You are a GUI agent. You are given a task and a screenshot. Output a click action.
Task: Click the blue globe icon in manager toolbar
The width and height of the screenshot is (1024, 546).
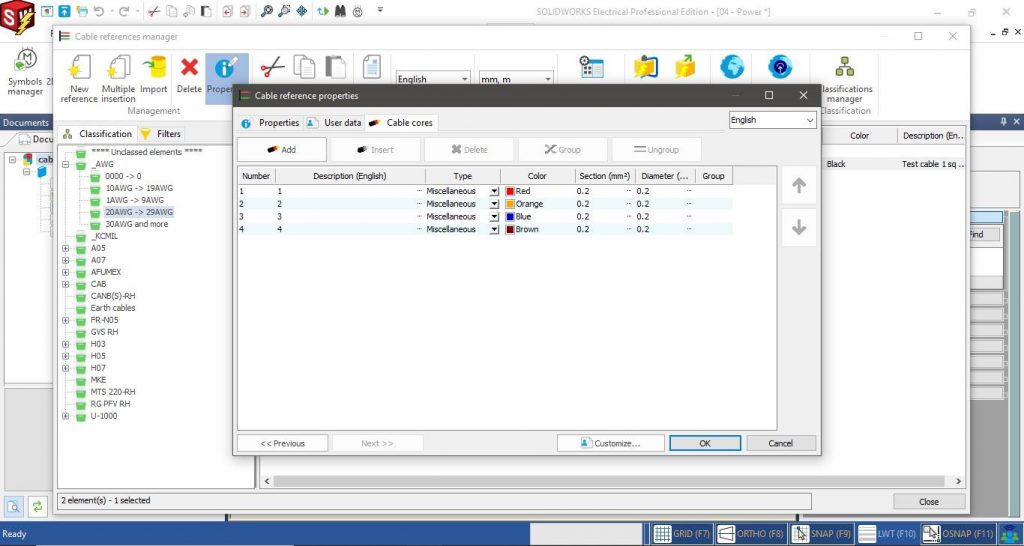(x=732, y=67)
